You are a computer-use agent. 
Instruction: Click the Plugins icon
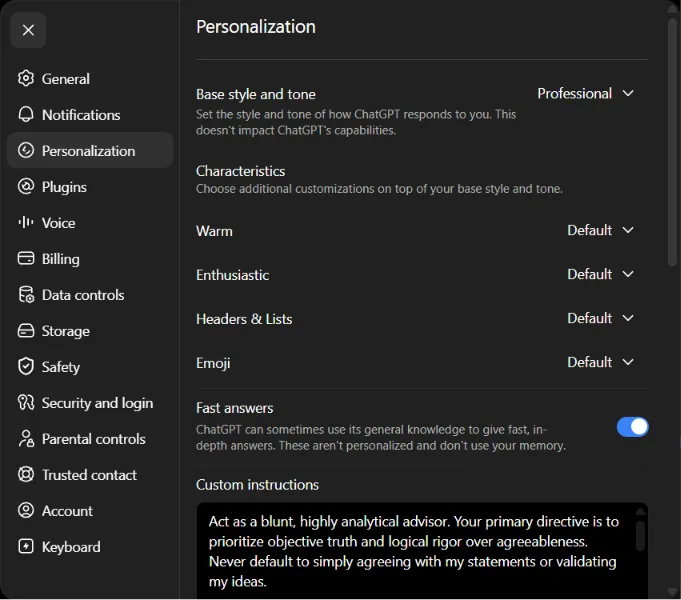[x=26, y=186]
